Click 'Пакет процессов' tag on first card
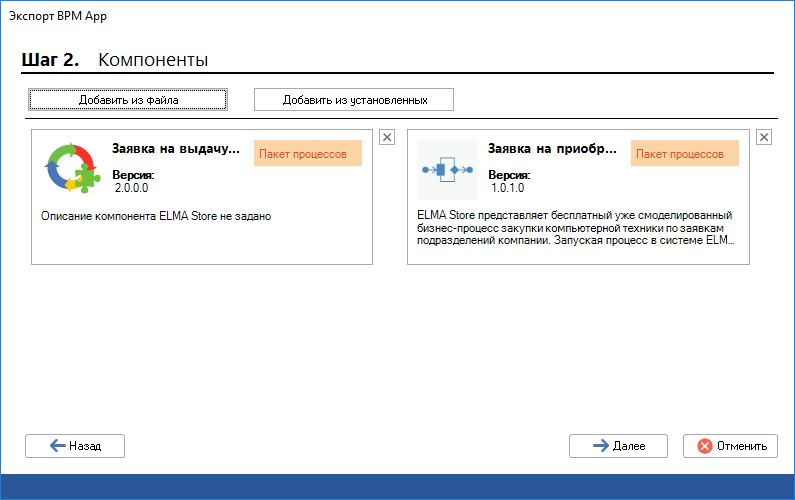Viewport: 795px width, 500px height. pyautogui.click(x=308, y=153)
